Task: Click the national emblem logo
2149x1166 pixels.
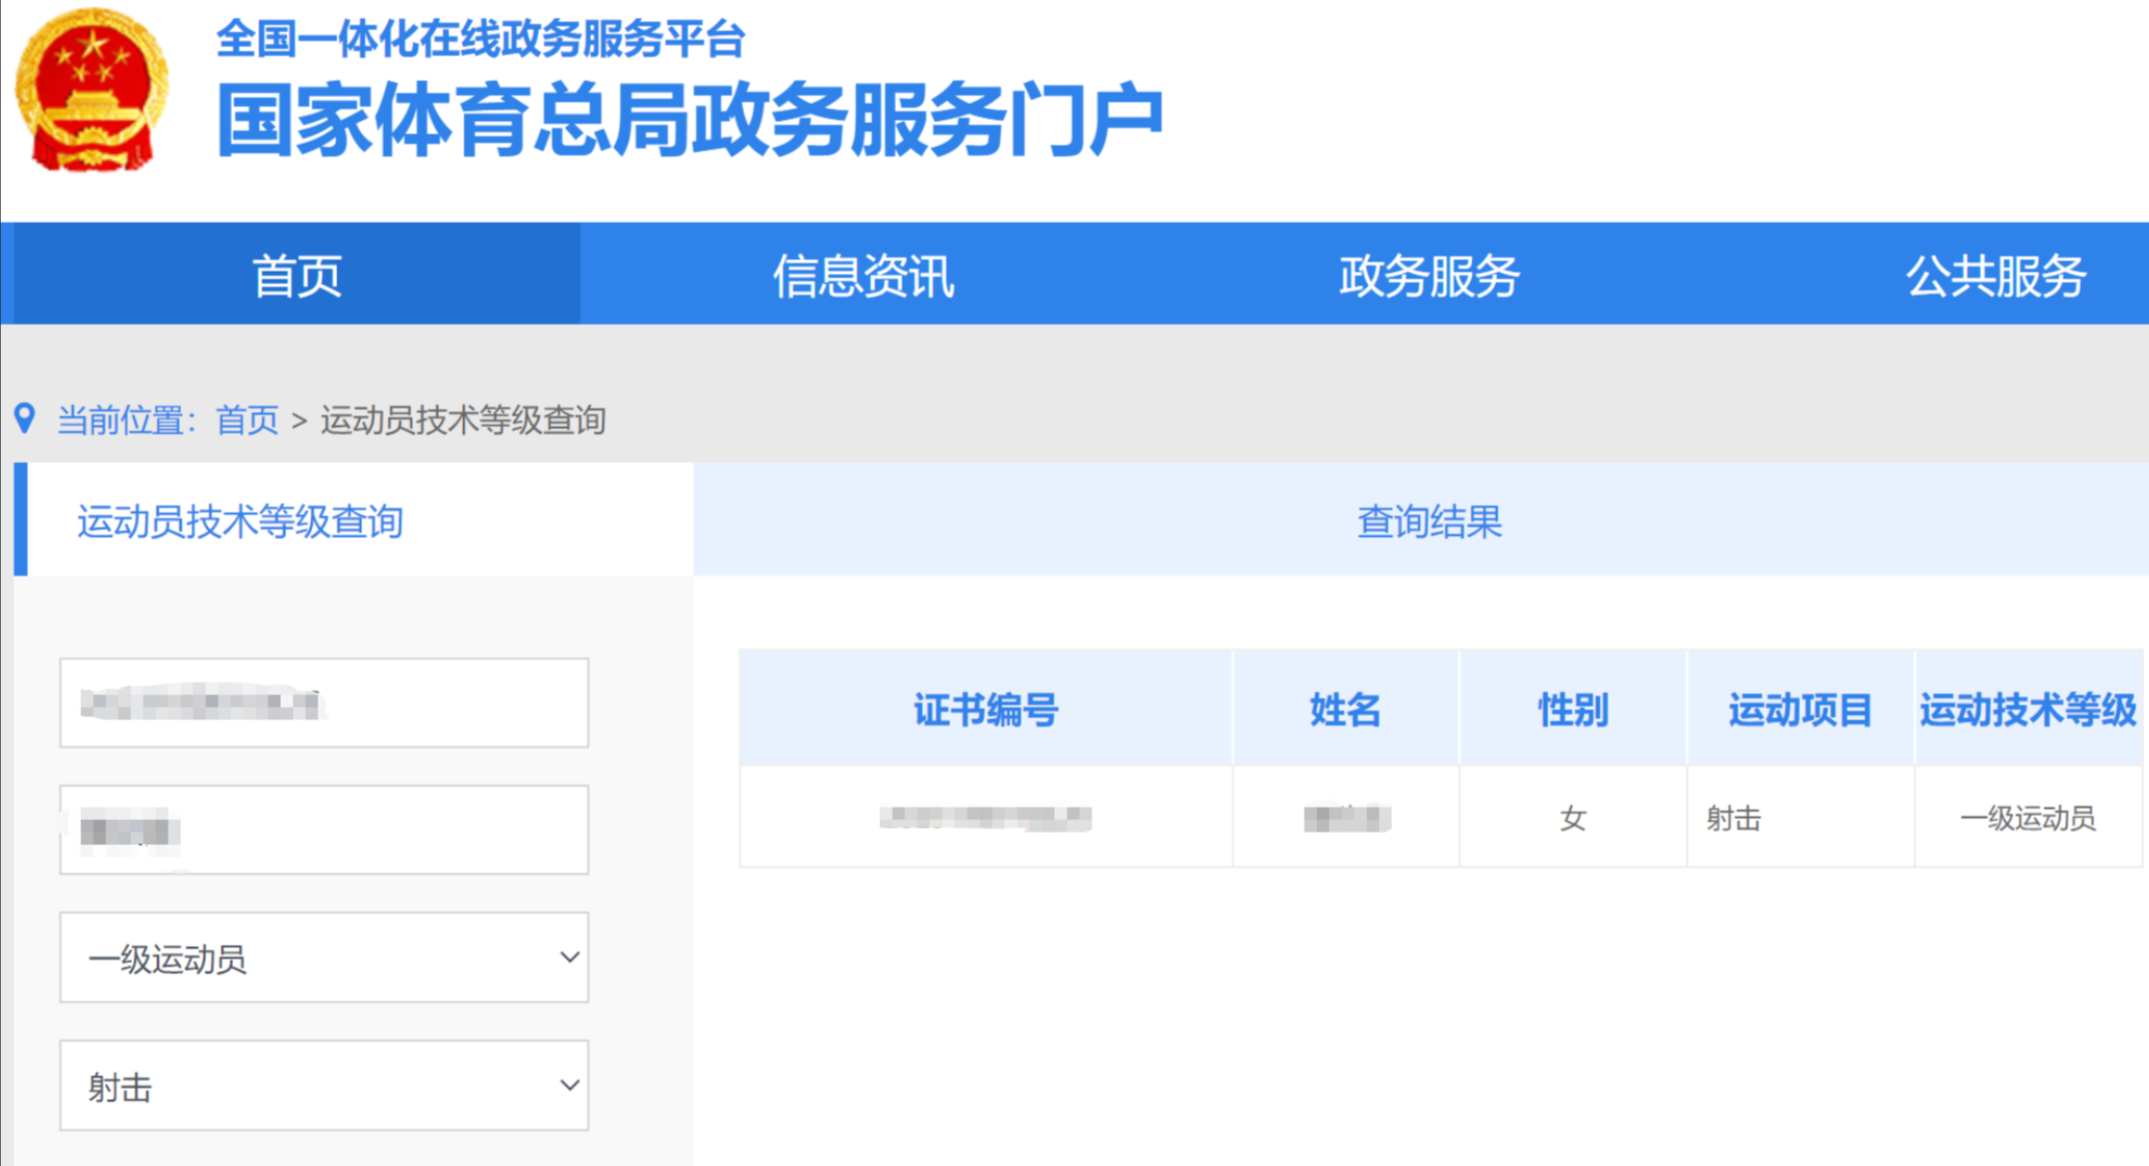Action: (x=91, y=90)
